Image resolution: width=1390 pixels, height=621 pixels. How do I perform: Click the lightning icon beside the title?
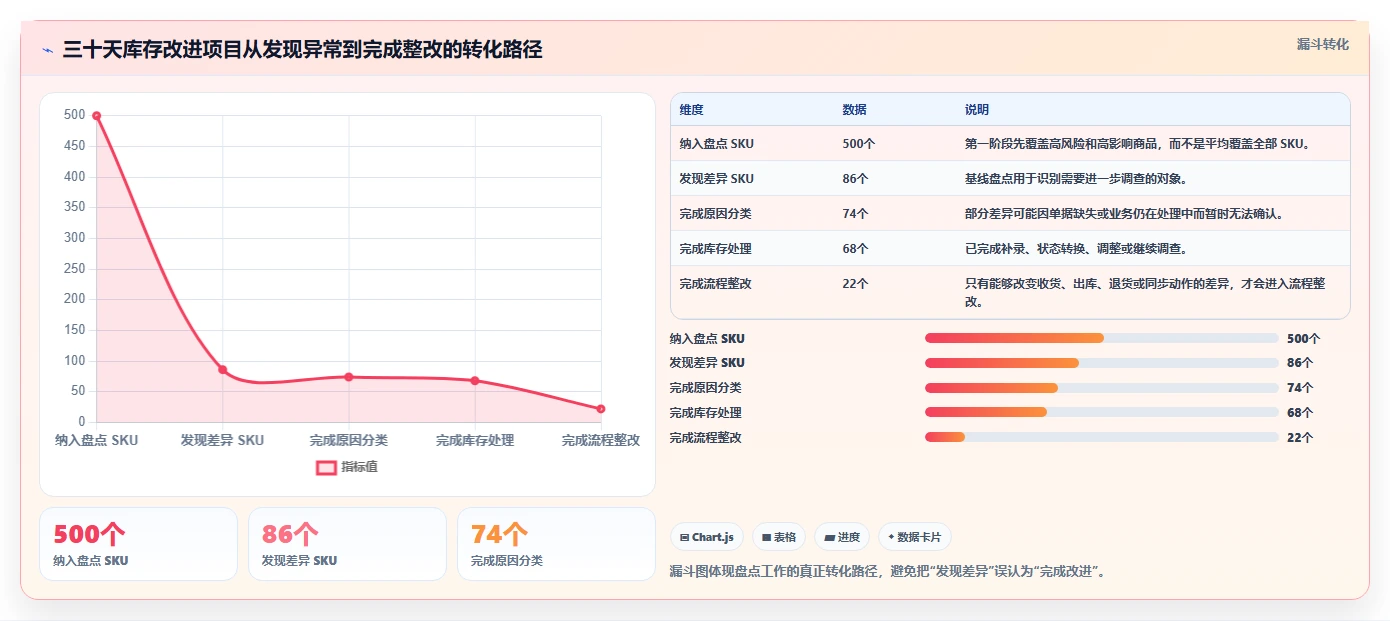(x=48, y=50)
